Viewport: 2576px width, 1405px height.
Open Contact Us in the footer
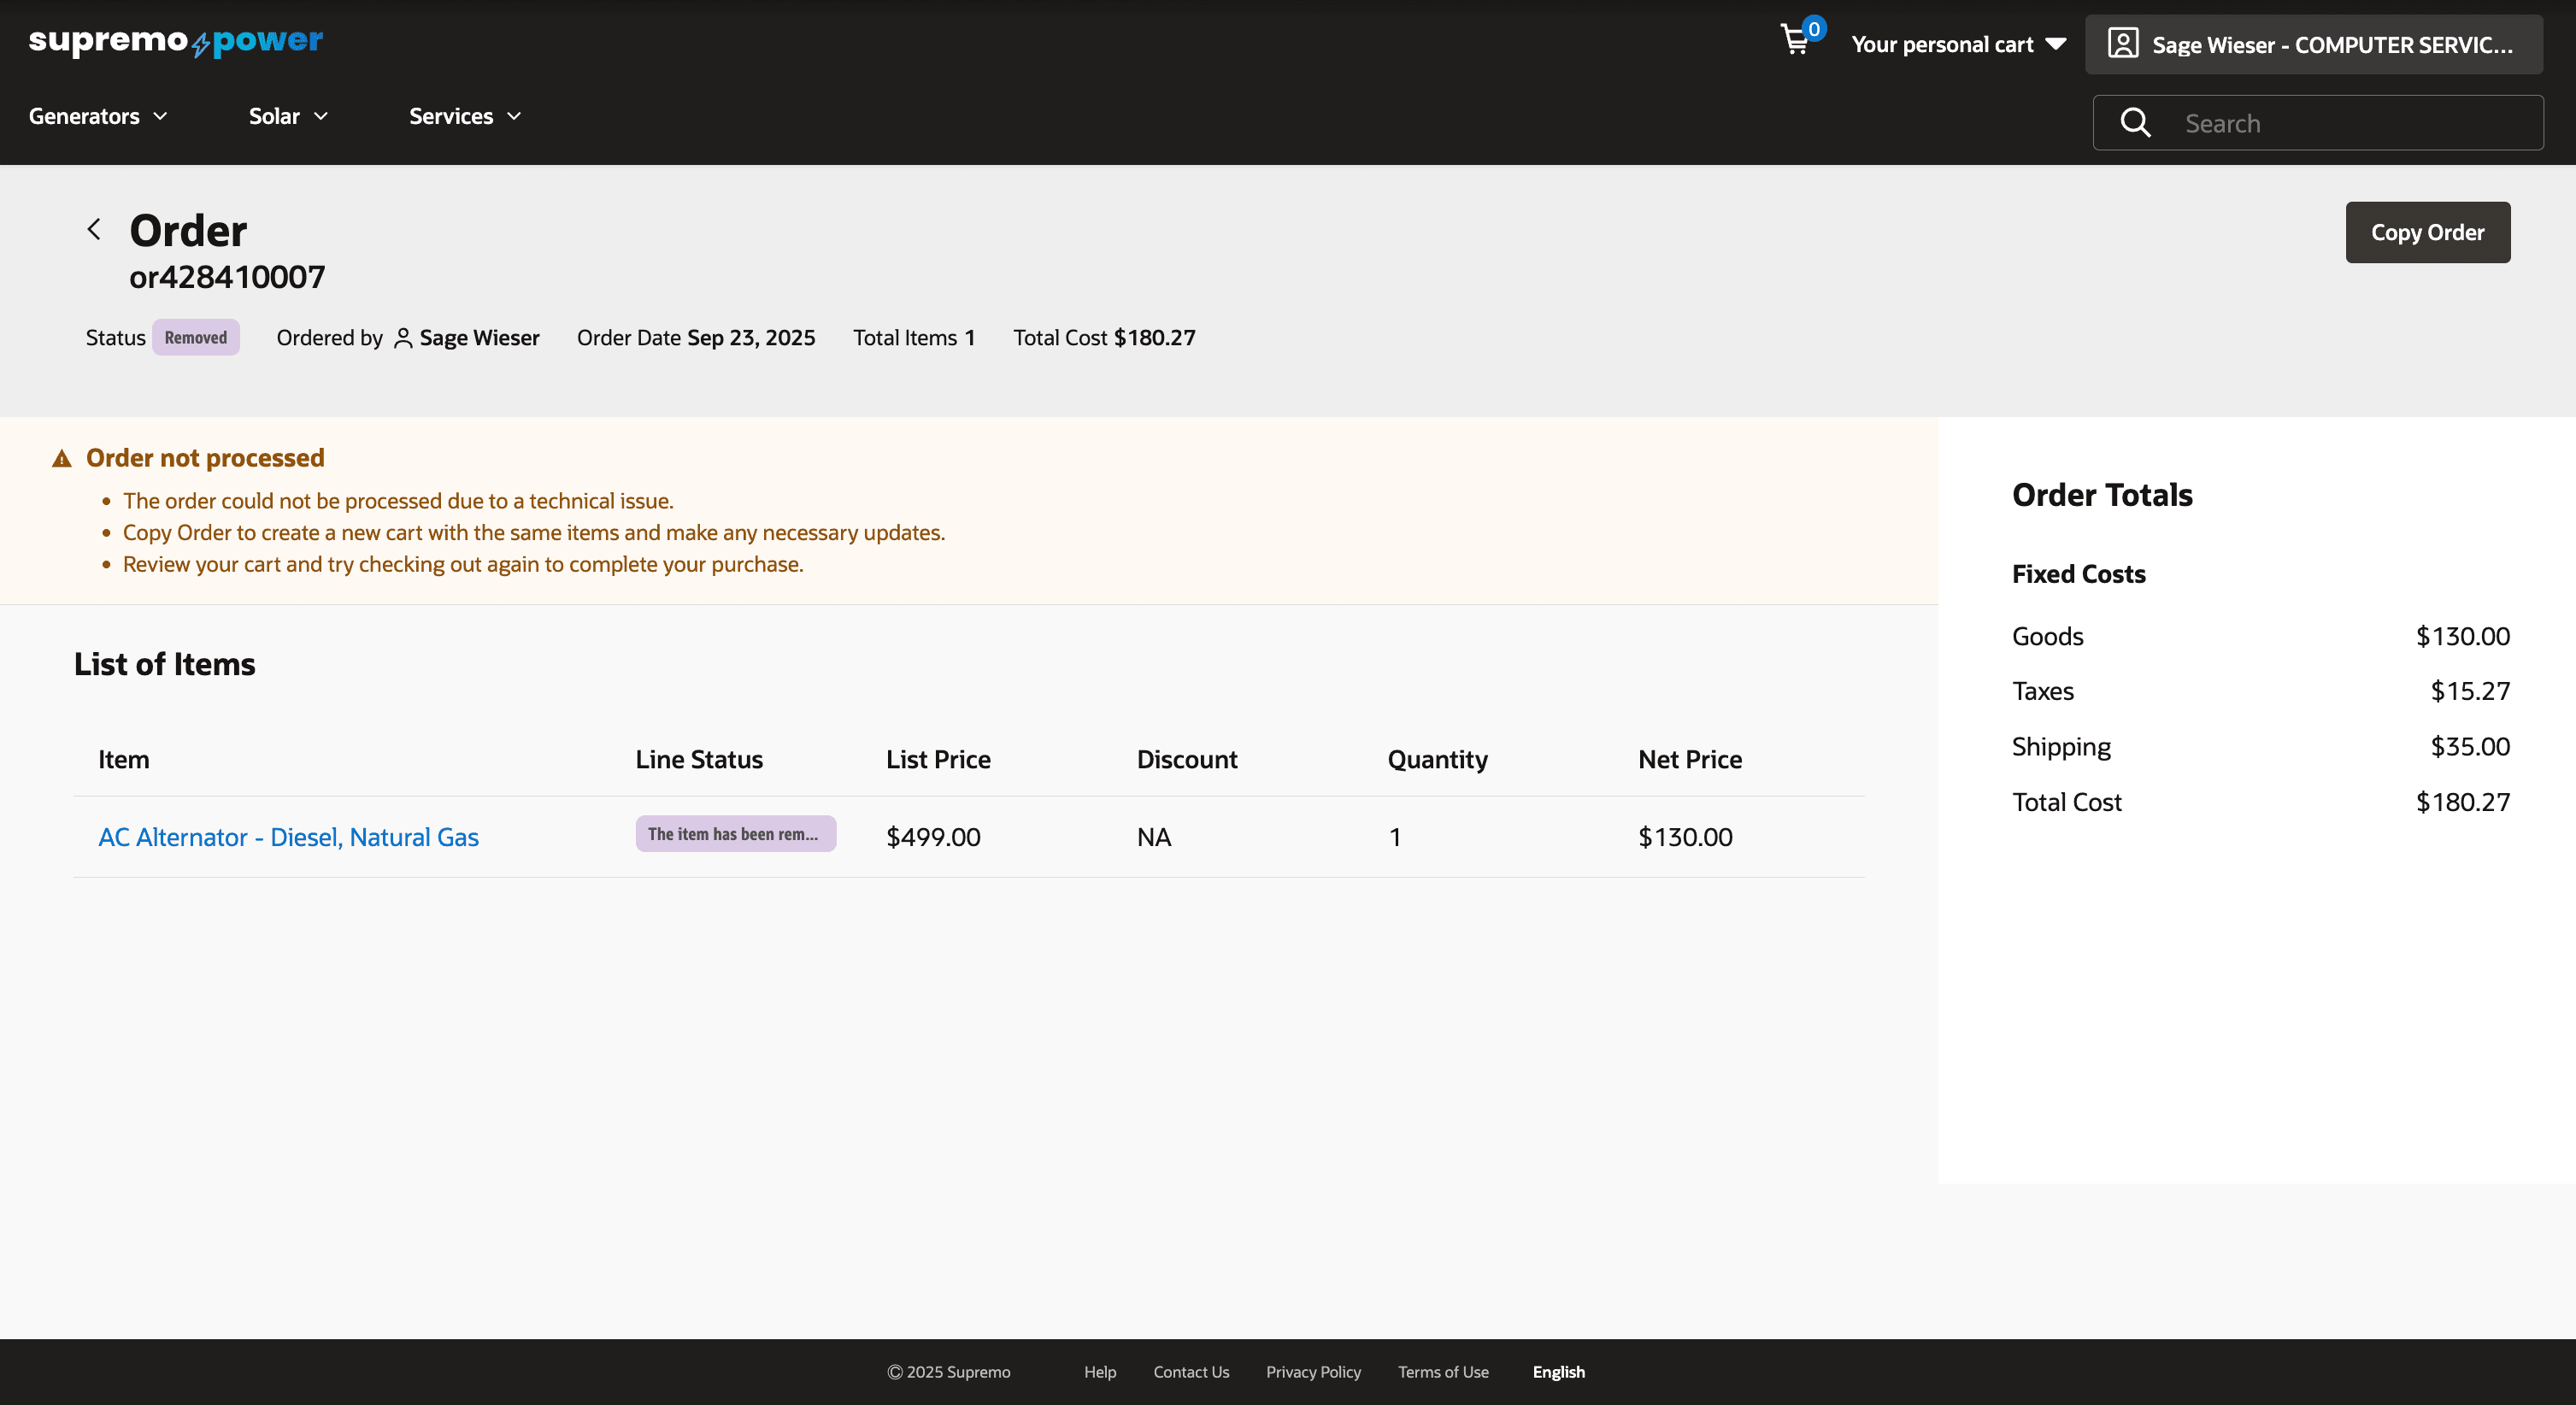1190,1372
